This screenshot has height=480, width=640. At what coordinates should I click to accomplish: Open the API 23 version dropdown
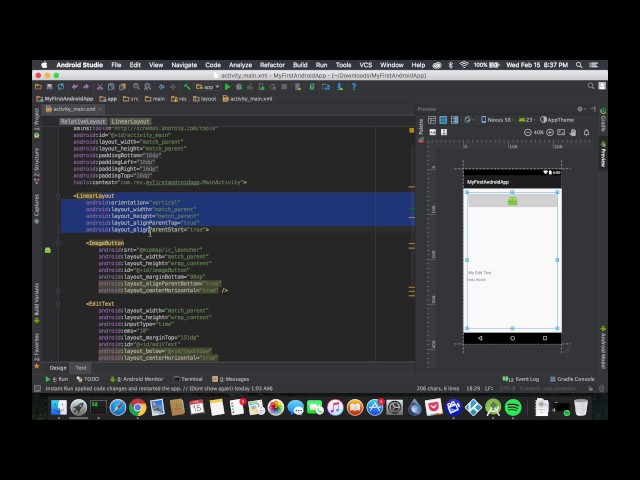tap(527, 120)
